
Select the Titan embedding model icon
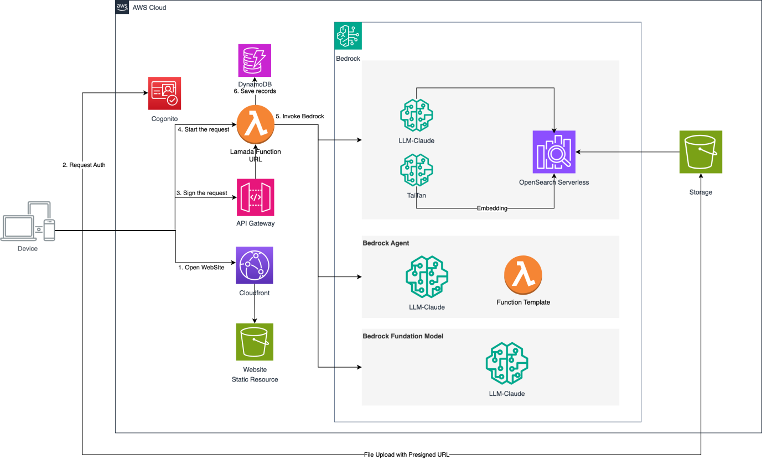coord(416,170)
